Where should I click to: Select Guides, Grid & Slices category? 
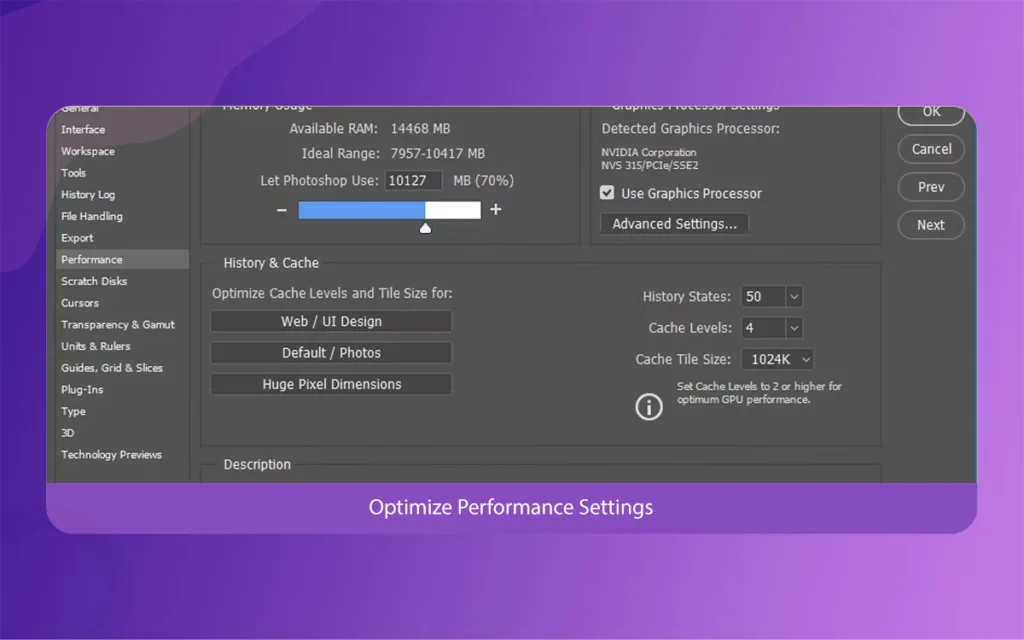(x=112, y=368)
